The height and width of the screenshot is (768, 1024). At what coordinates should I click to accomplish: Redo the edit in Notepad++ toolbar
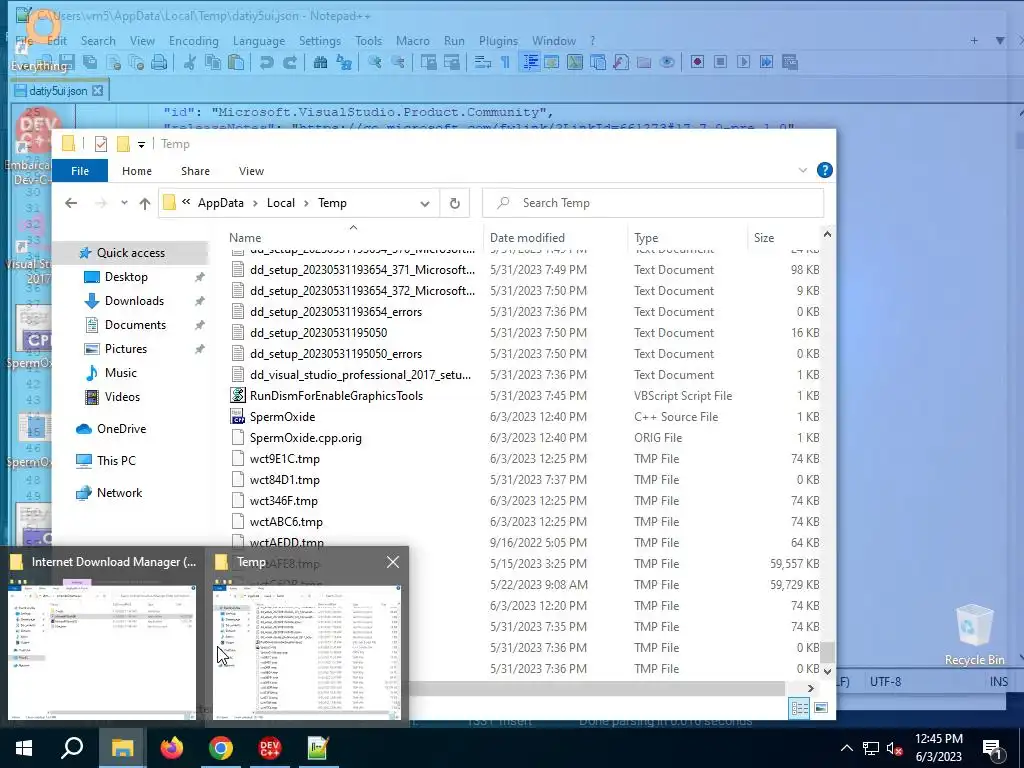pyautogui.click(x=290, y=63)
